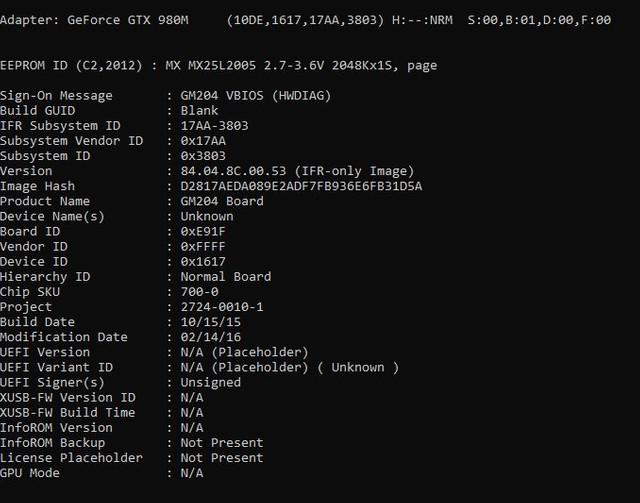Select the Version 84.04.8C.00.53 text
This screenshot has height=503, width=640.
click(x=233, y=171)
